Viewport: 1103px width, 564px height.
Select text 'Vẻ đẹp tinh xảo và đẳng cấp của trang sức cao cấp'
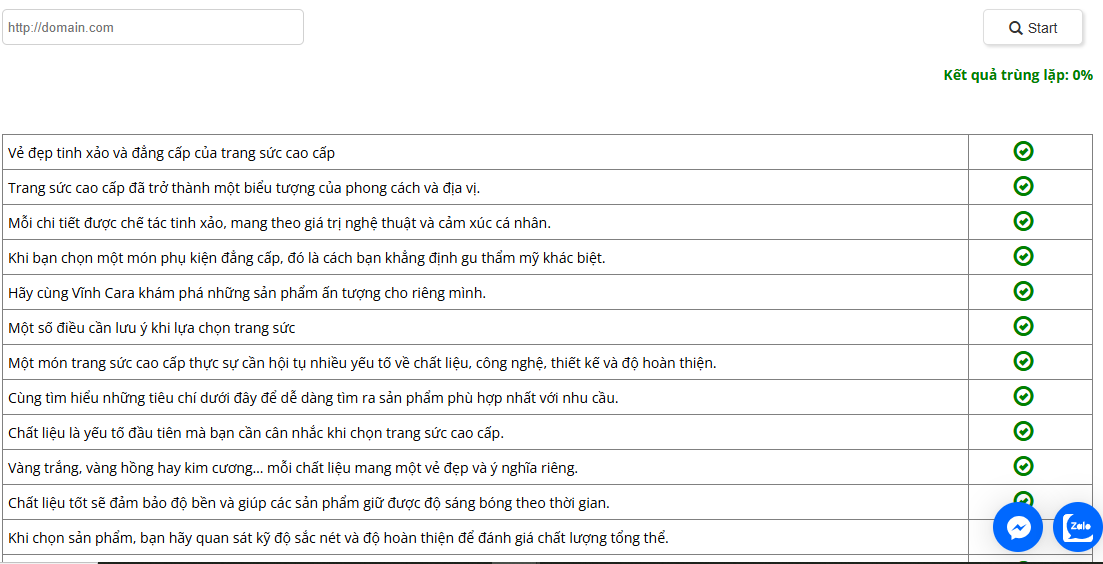(x=172, y=153)
